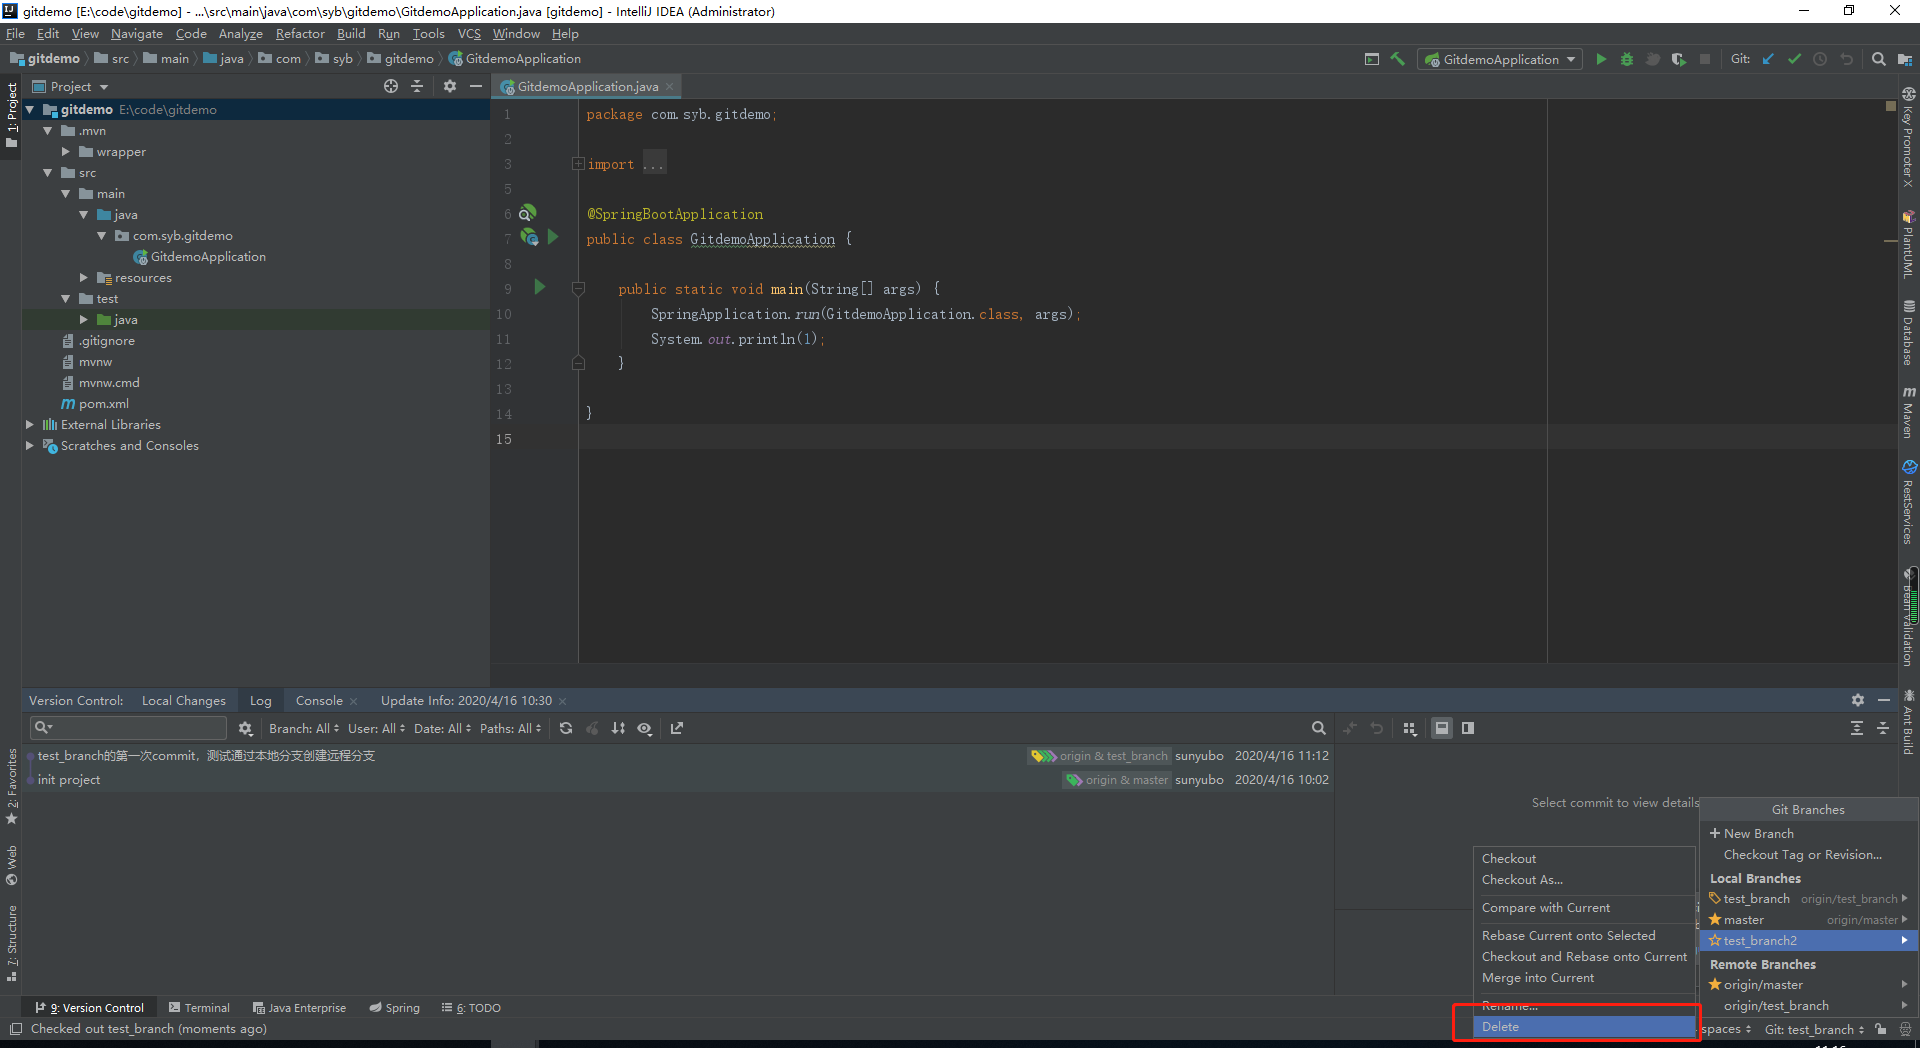
Task: Open the log in a new tab
Action: (x=677, y=728)
